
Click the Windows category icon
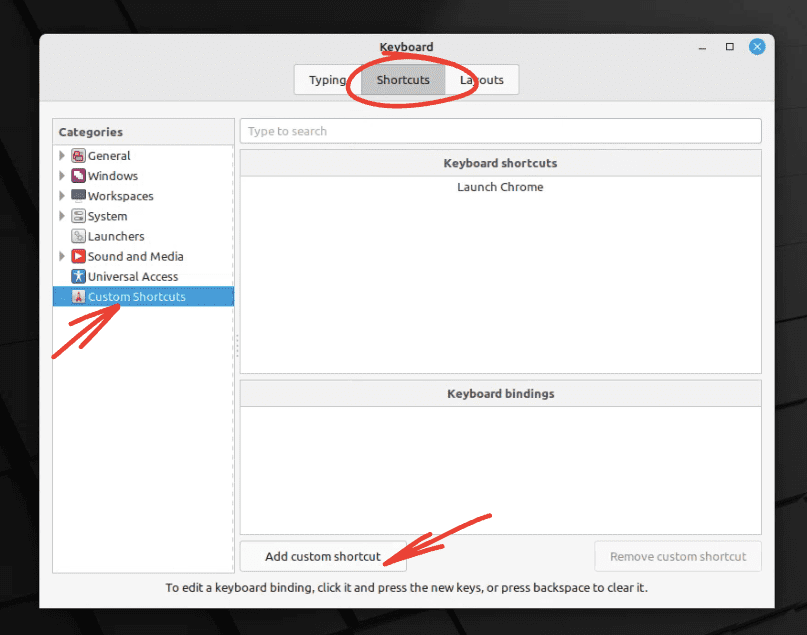[78, 175]
